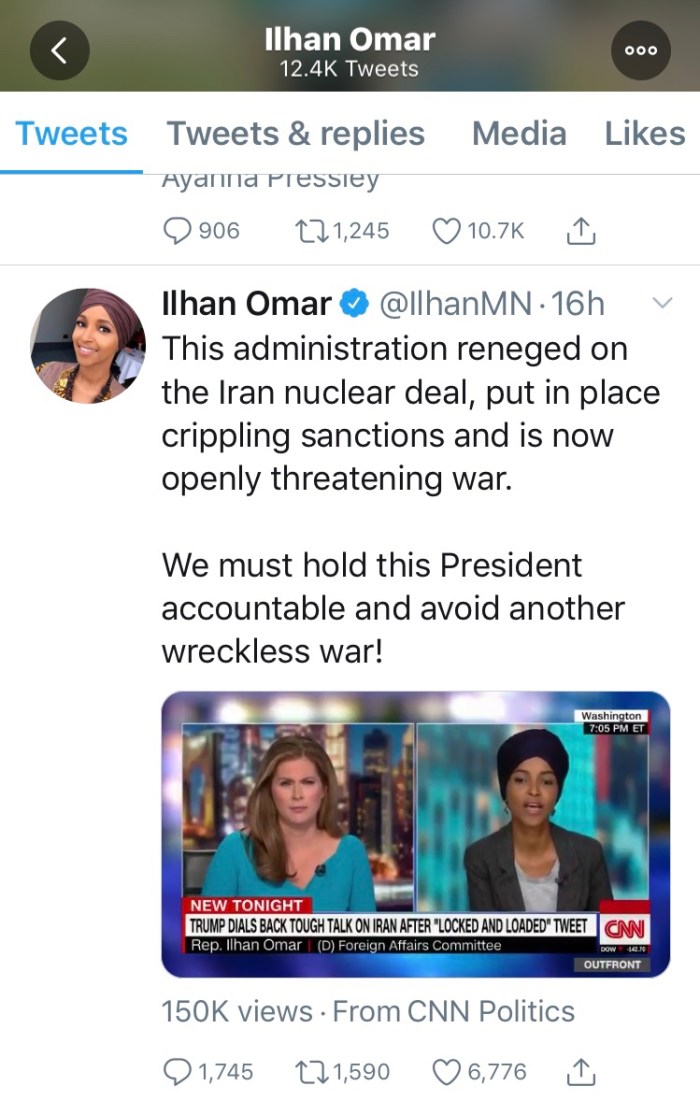
Task: Expand the tweet options chevron
Action: pyautogui.click(x=662, y=303)
